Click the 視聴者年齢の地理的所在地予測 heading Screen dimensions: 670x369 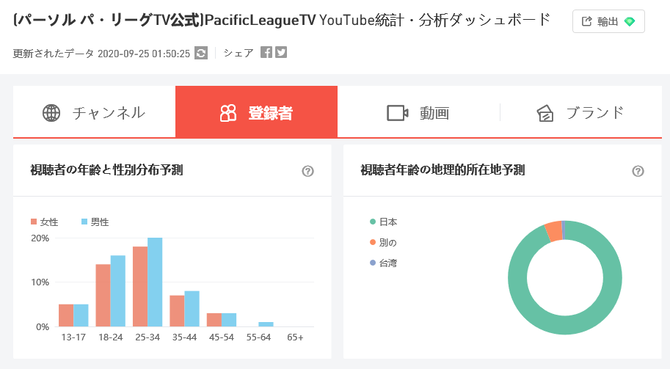(x=443, y=170)
